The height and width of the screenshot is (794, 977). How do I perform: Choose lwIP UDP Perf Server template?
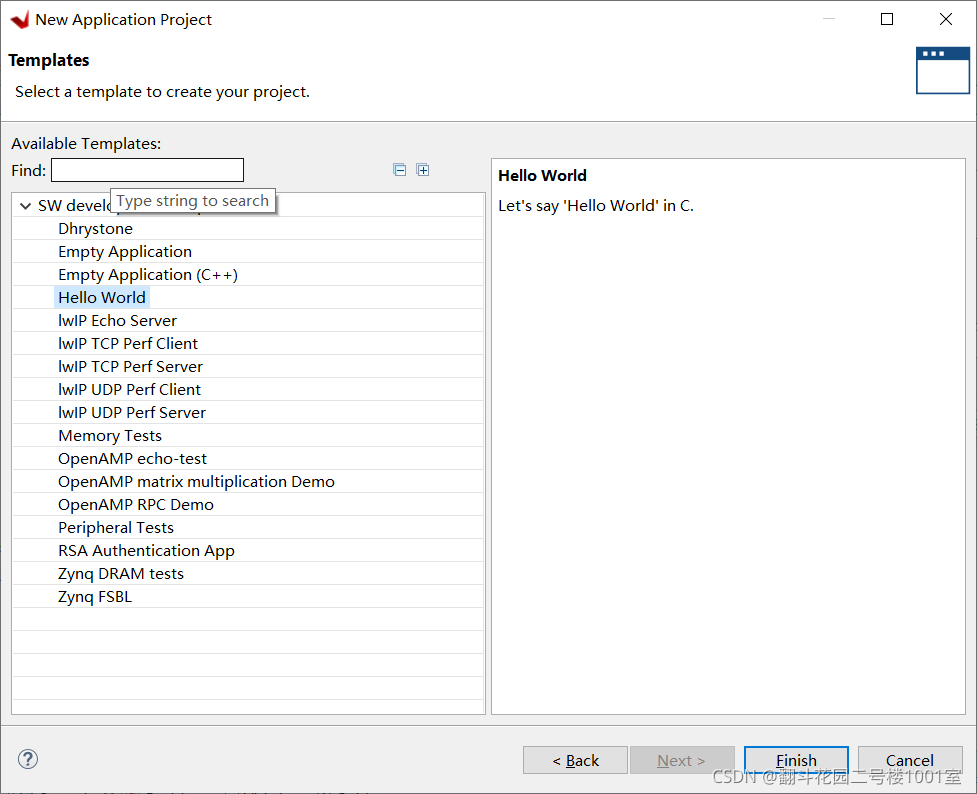pyautogui.click(x=132, y=413)
